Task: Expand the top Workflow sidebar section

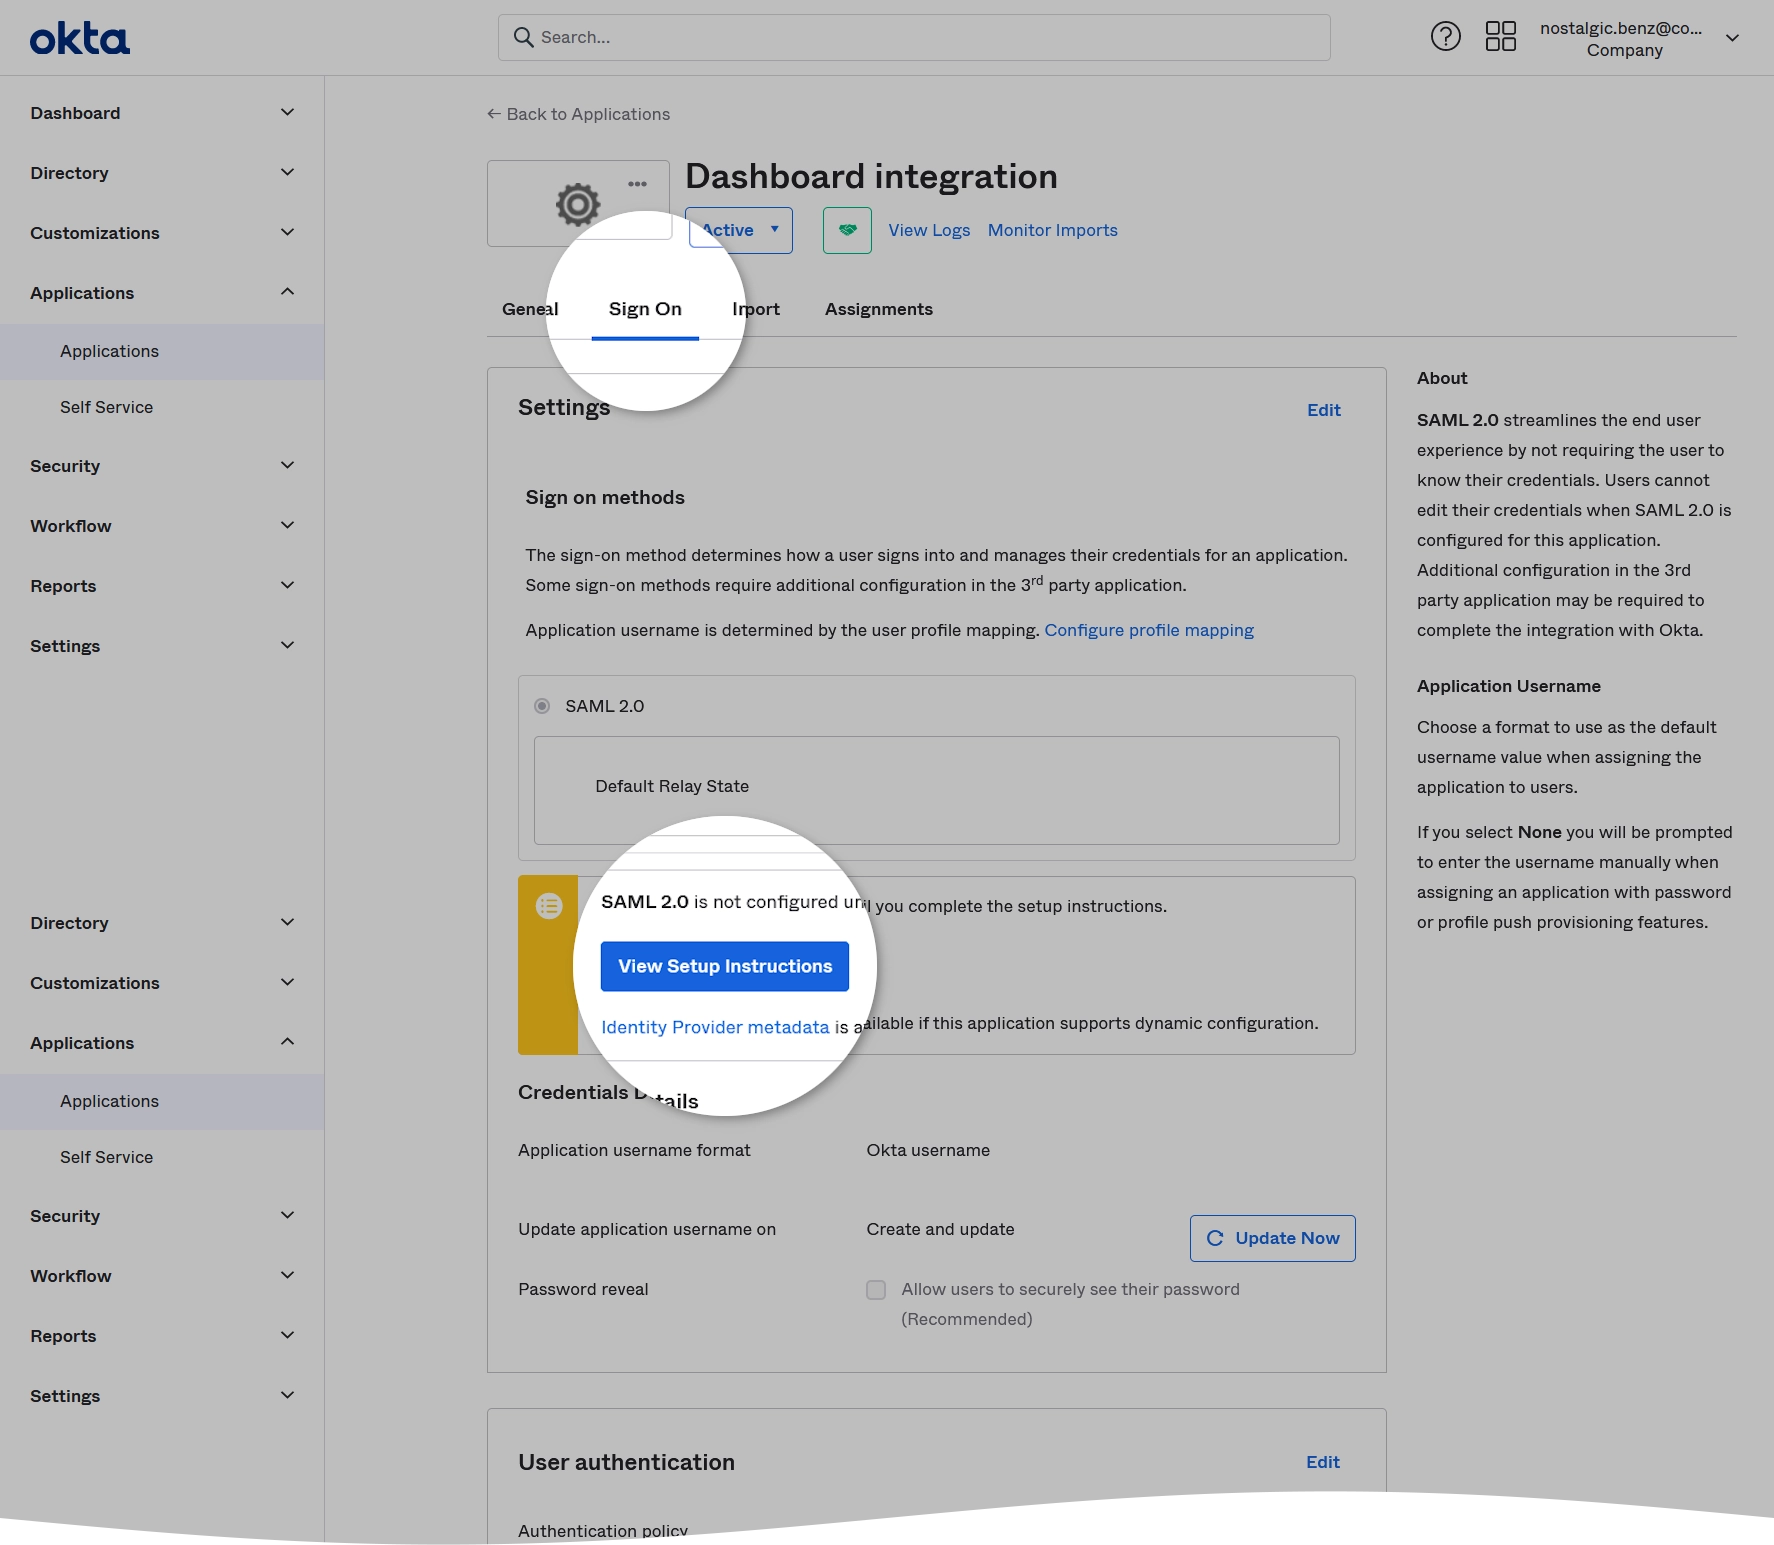Action: tap(162, 526)
